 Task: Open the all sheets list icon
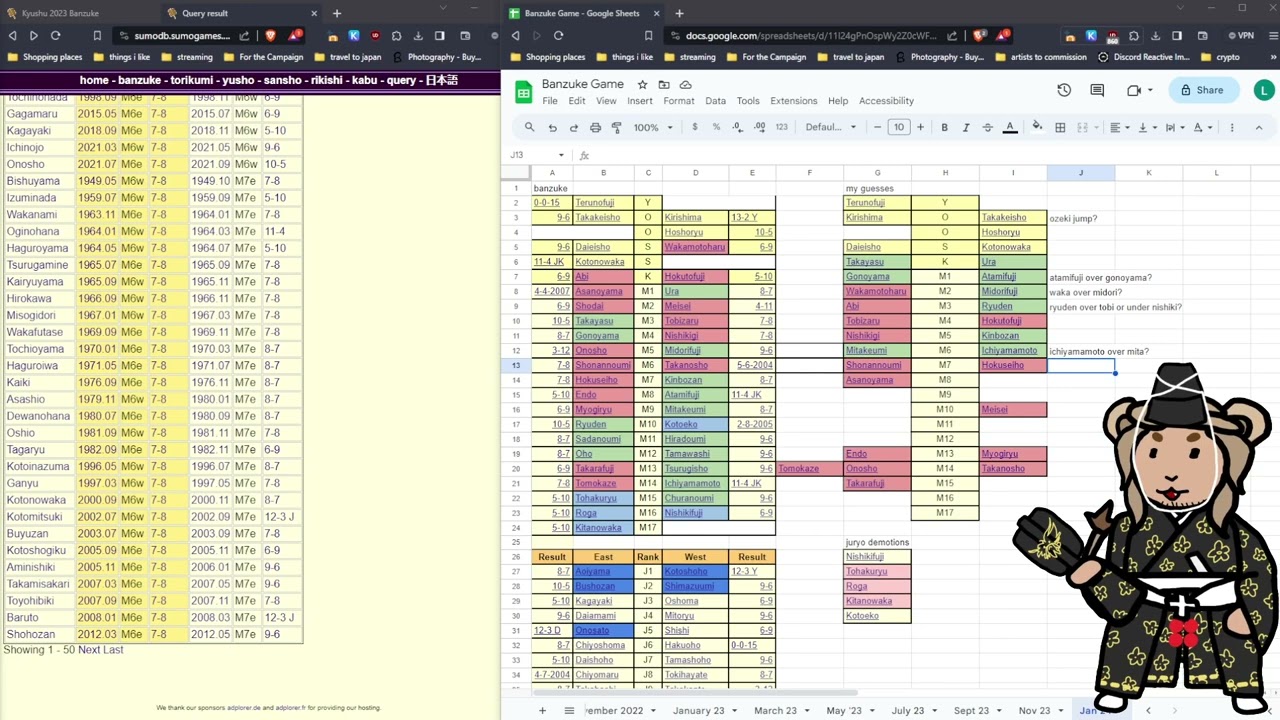coord(569,710)
